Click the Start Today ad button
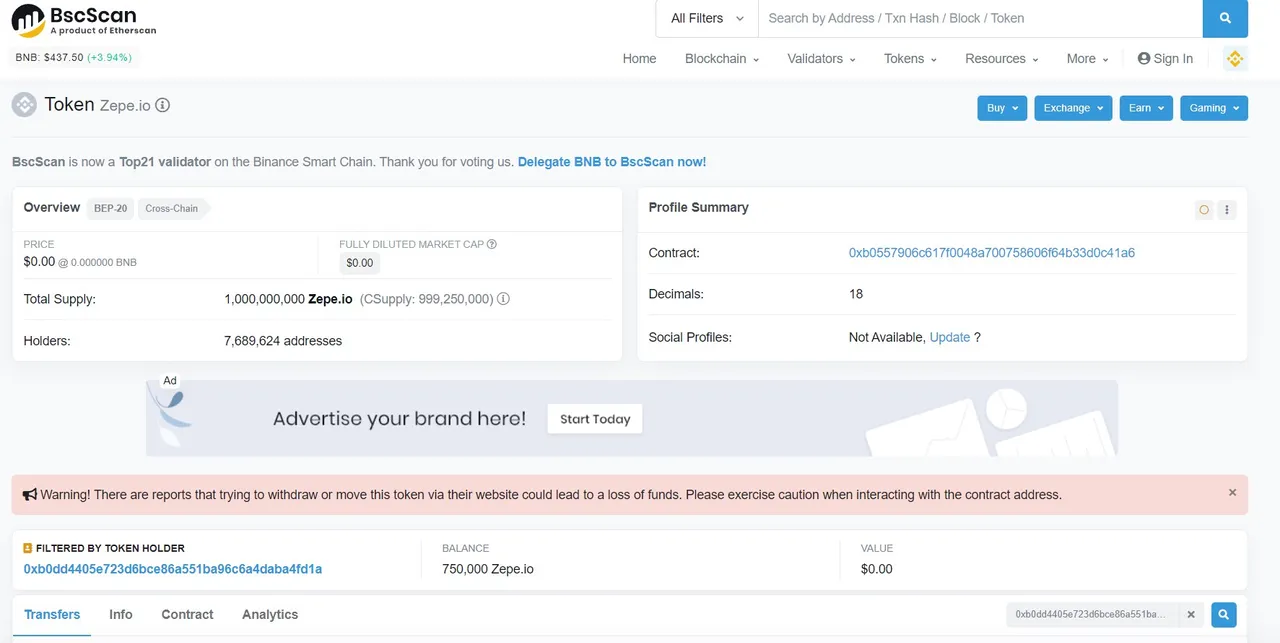This screenshot has height=643, width=1280. (x=595, y=419)
